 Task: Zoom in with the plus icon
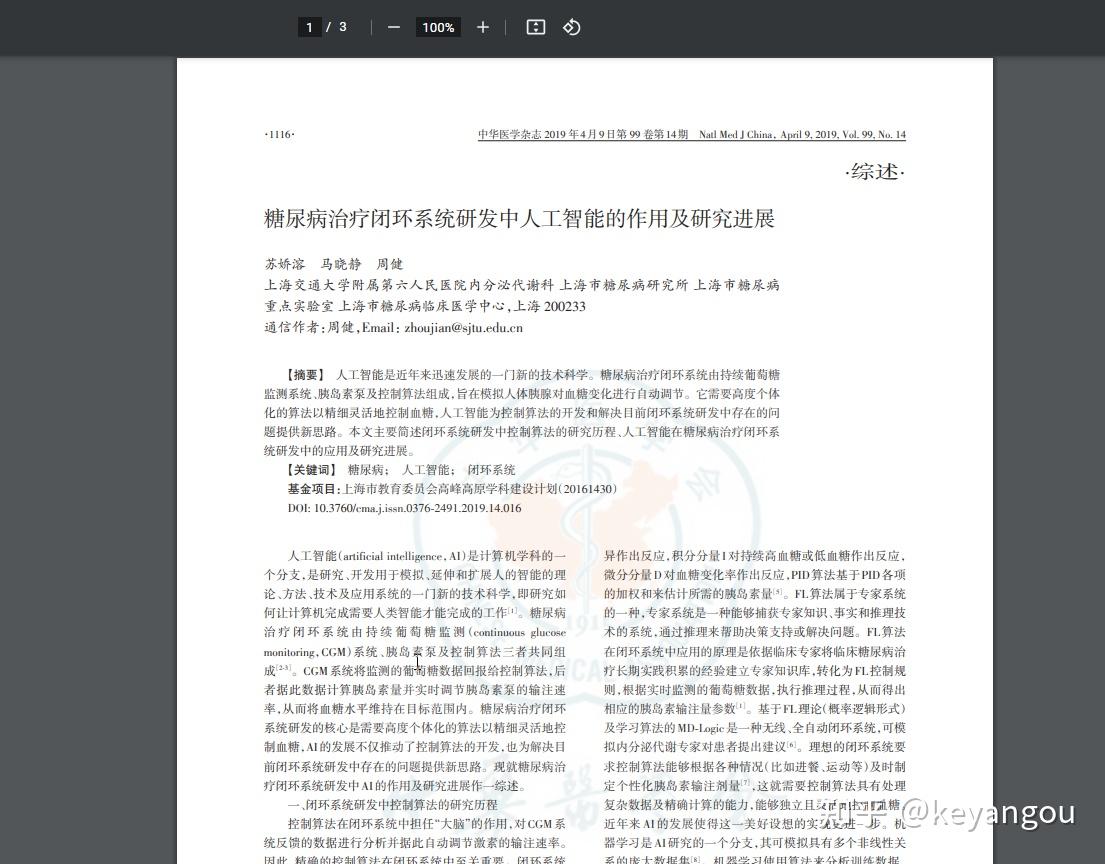(x=482, y=27)
